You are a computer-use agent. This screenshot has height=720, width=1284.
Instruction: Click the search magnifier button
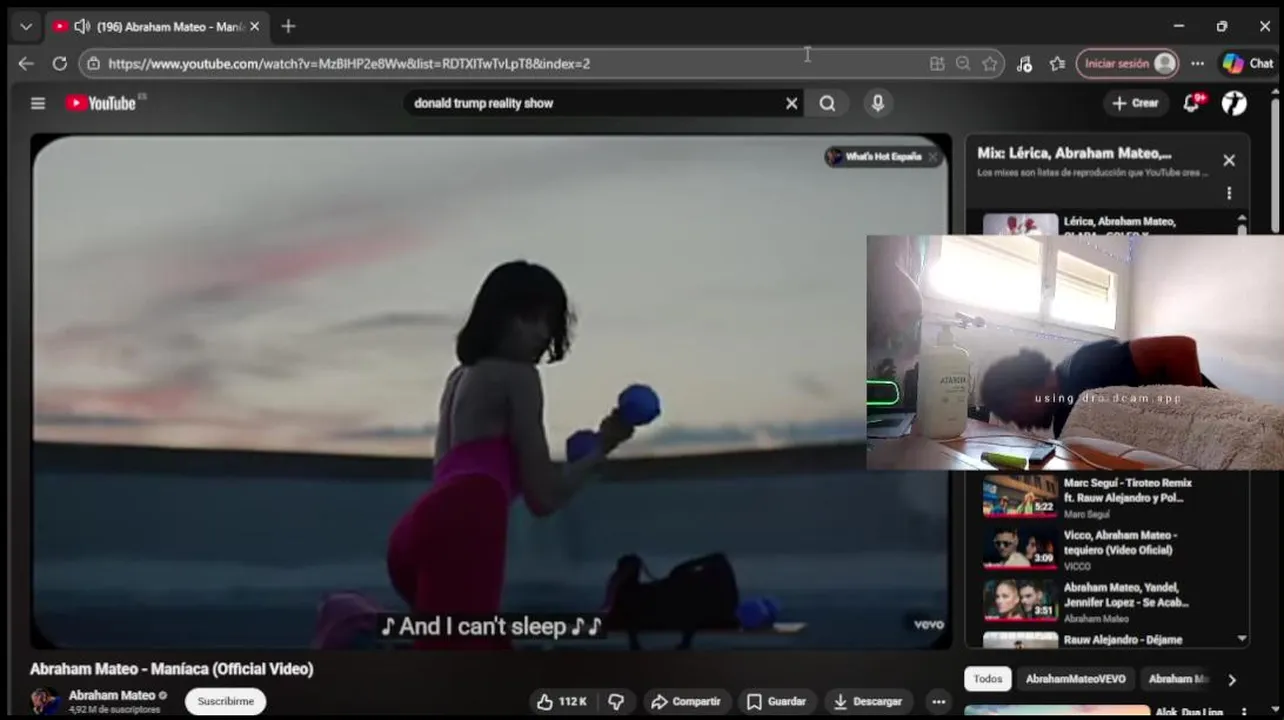827,103
